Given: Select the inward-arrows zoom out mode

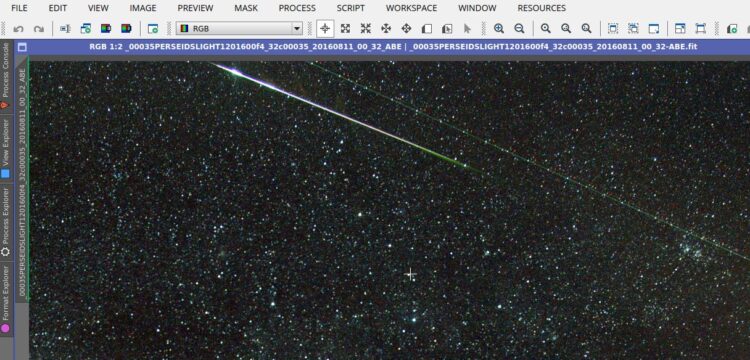Looking at the screenshot, I should click(x=366, y=29).
